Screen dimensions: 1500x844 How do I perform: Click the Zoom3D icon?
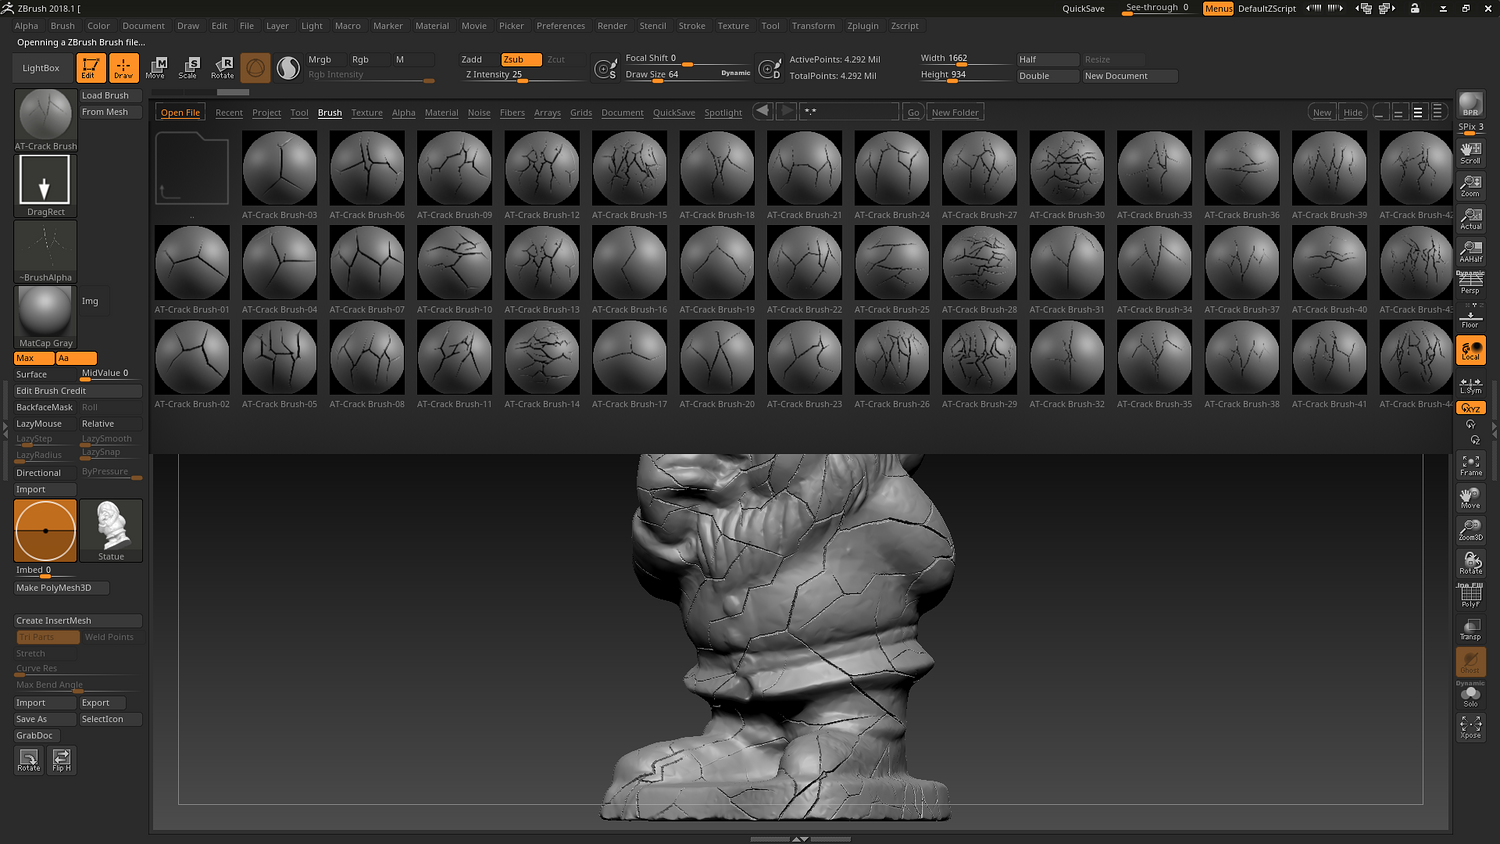coord(1470,530)
